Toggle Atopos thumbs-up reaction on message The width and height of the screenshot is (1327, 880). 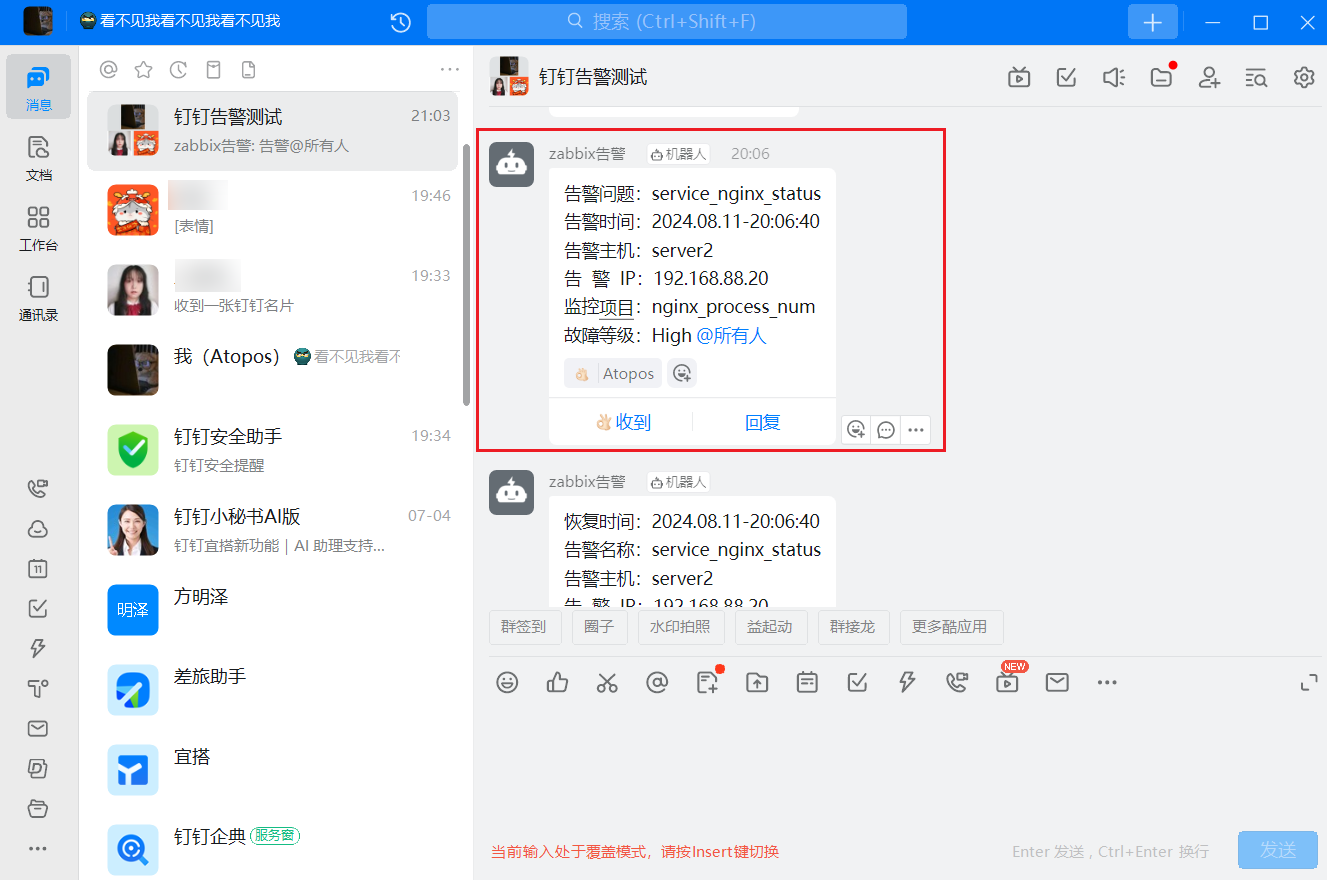click(x=613, y=373)
